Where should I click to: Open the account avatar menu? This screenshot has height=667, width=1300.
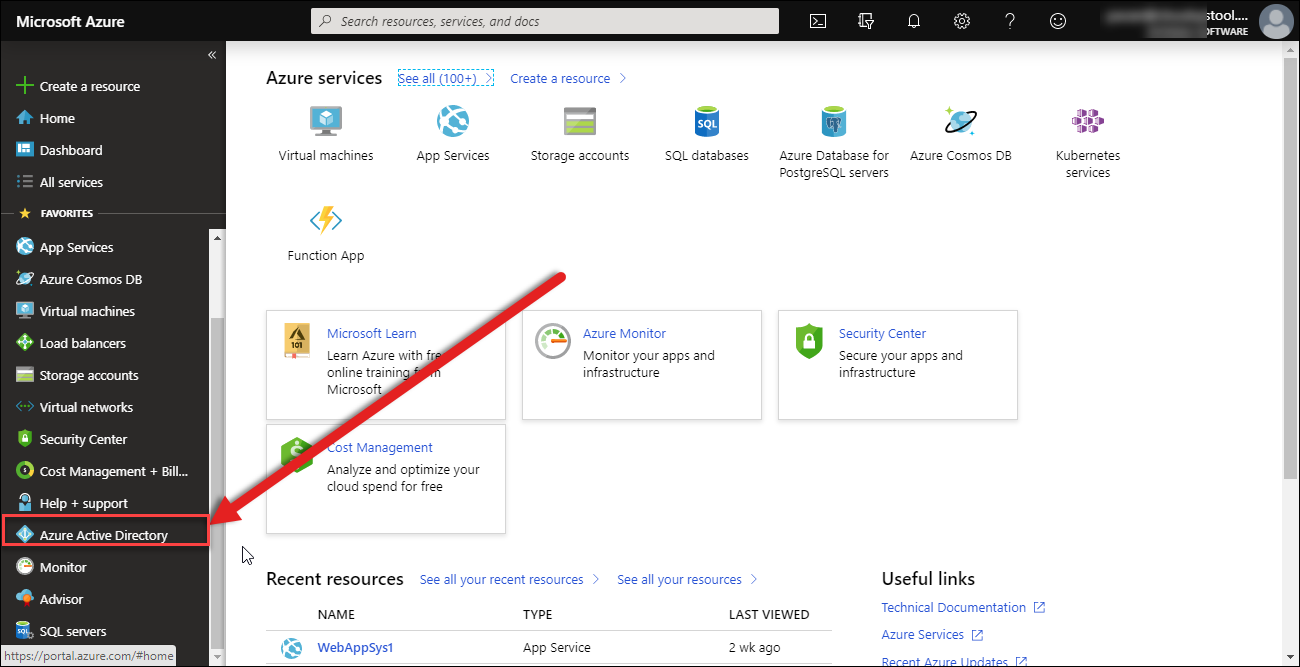click(x=1275, y=21)
